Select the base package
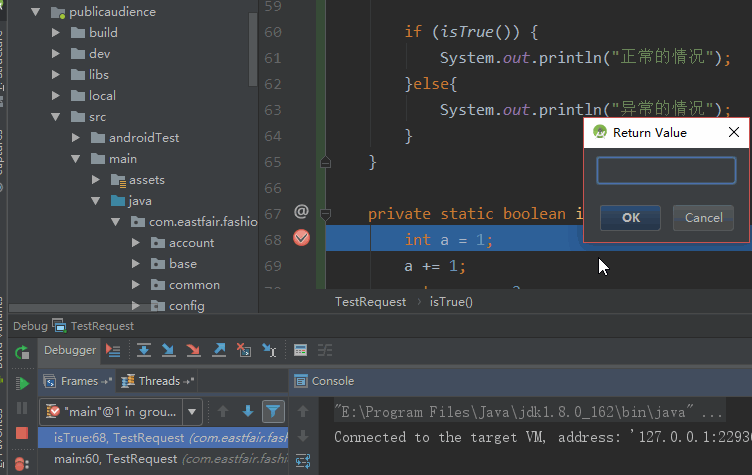This screenshot has height=475, width=752. (182, 264)
